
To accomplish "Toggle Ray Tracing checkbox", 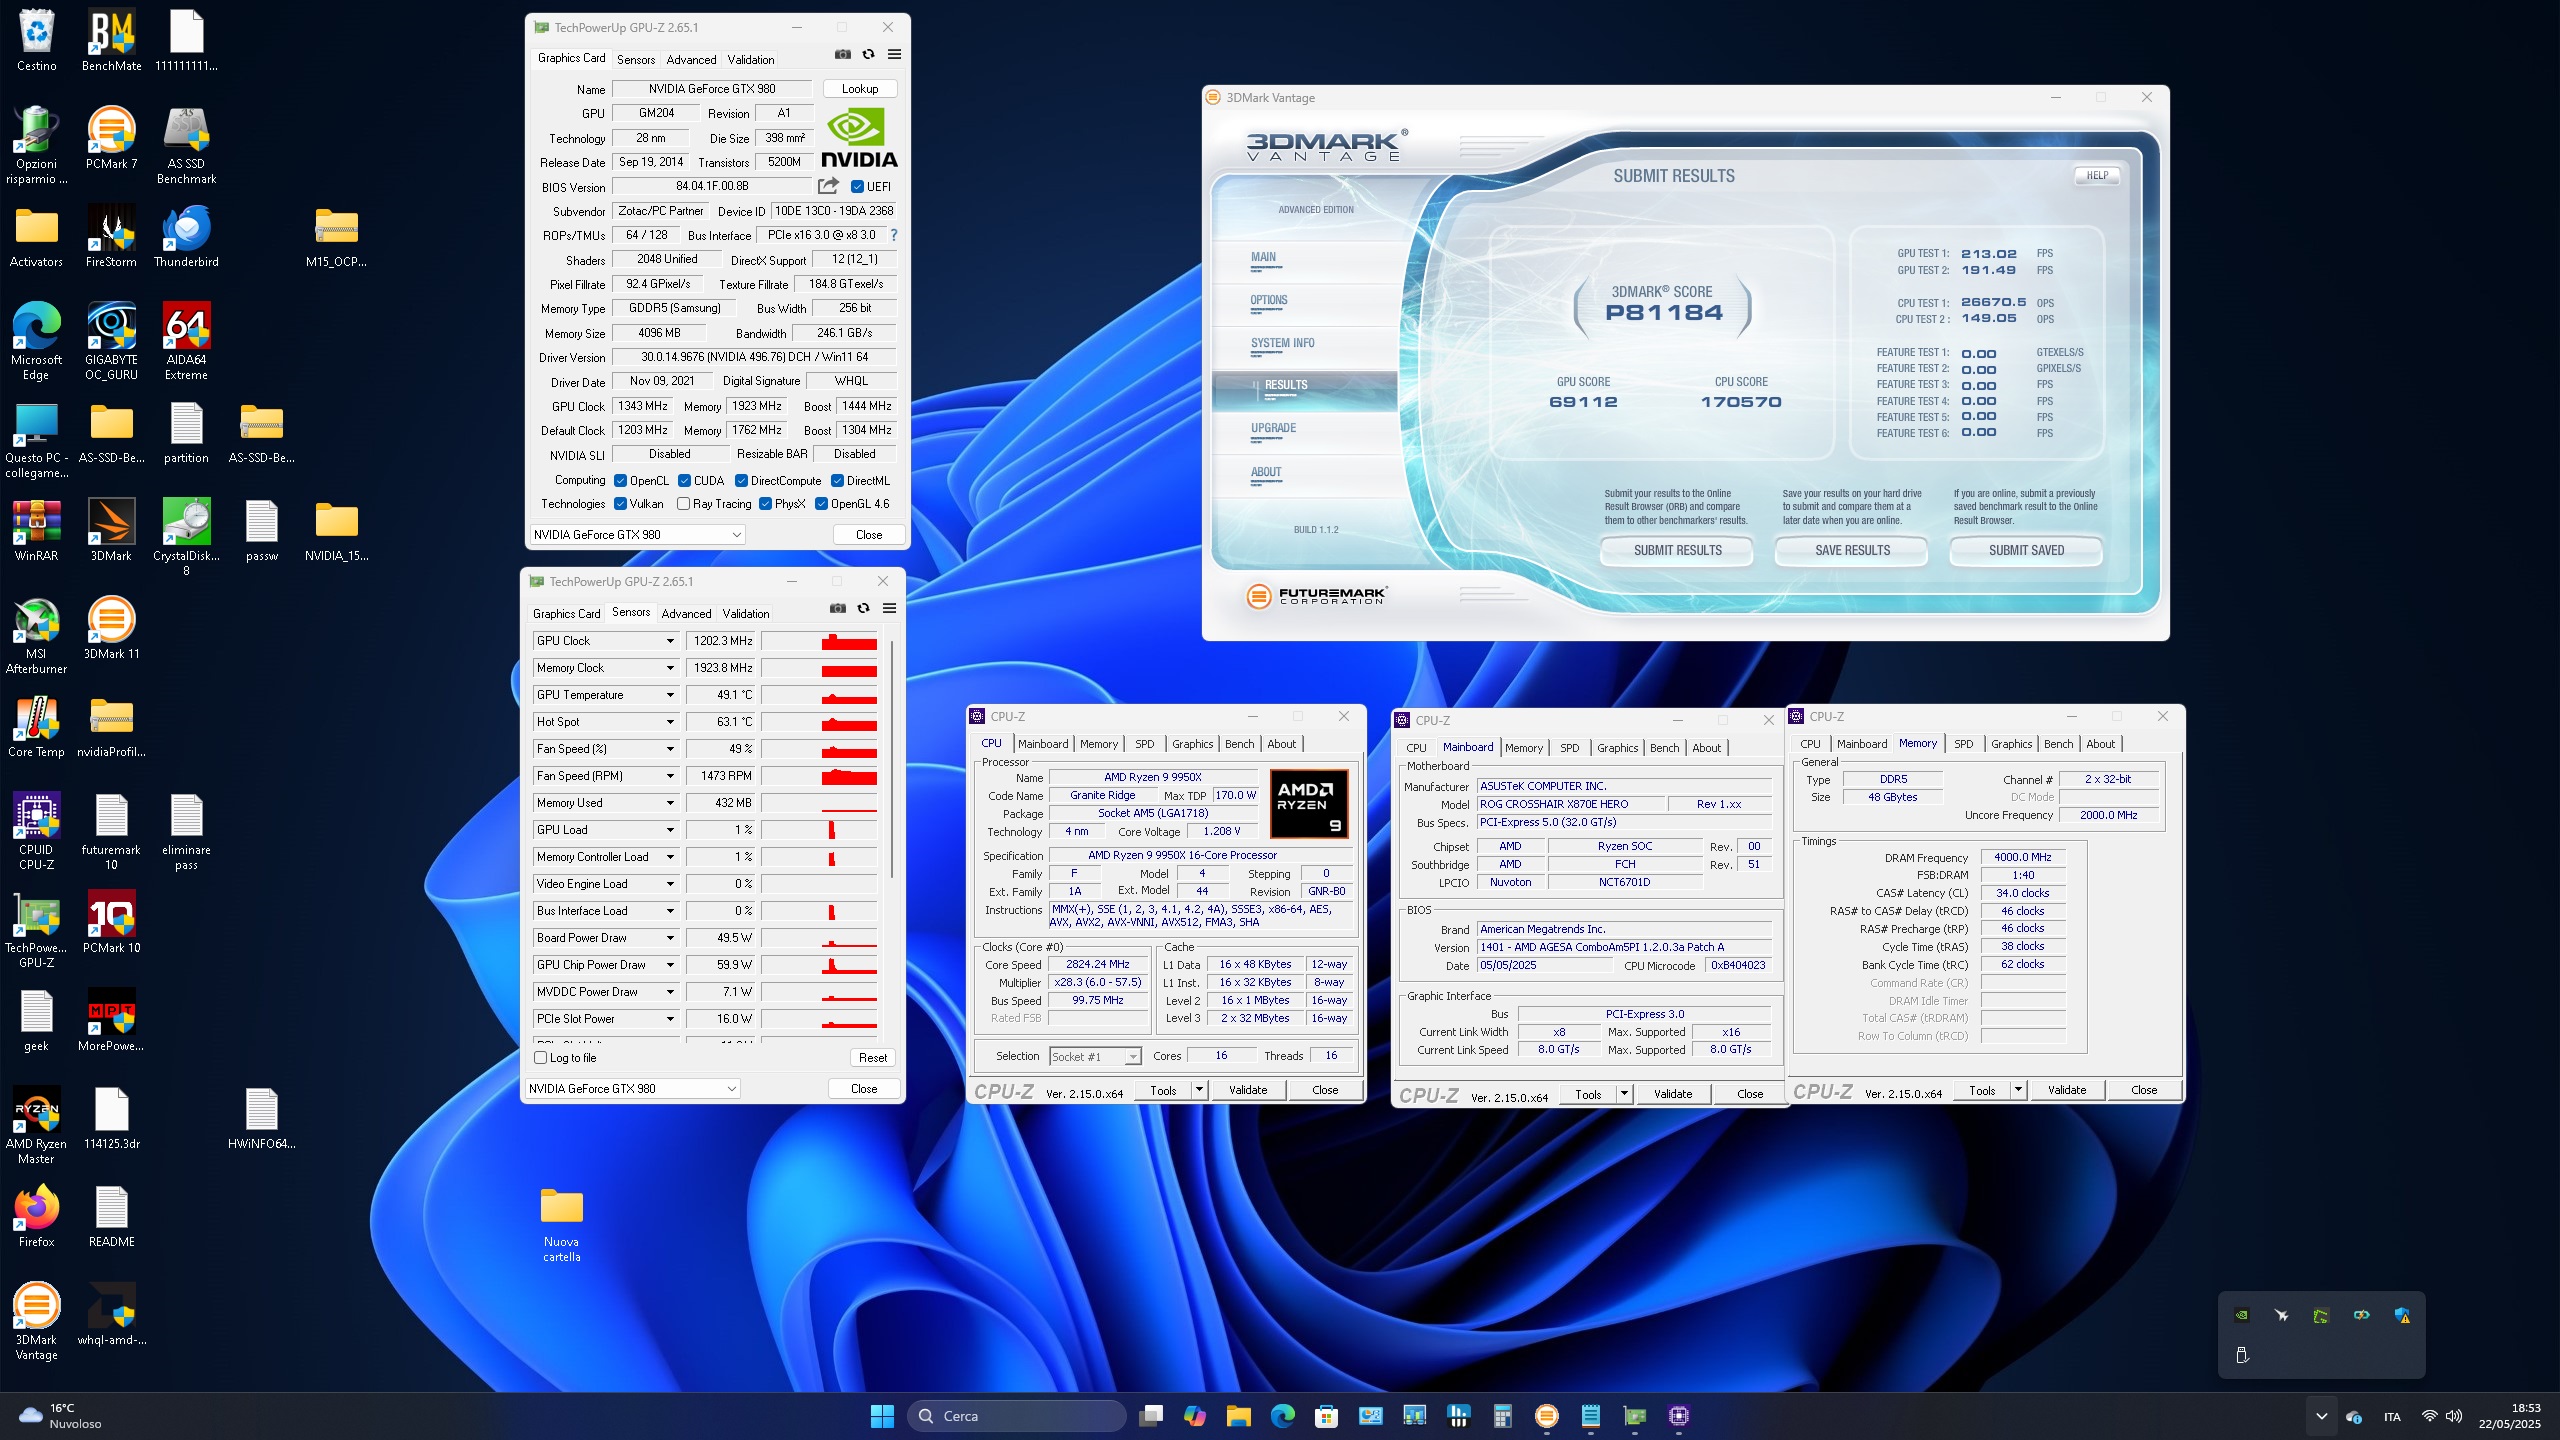I will pyautogui.click(x=684, y=504).
